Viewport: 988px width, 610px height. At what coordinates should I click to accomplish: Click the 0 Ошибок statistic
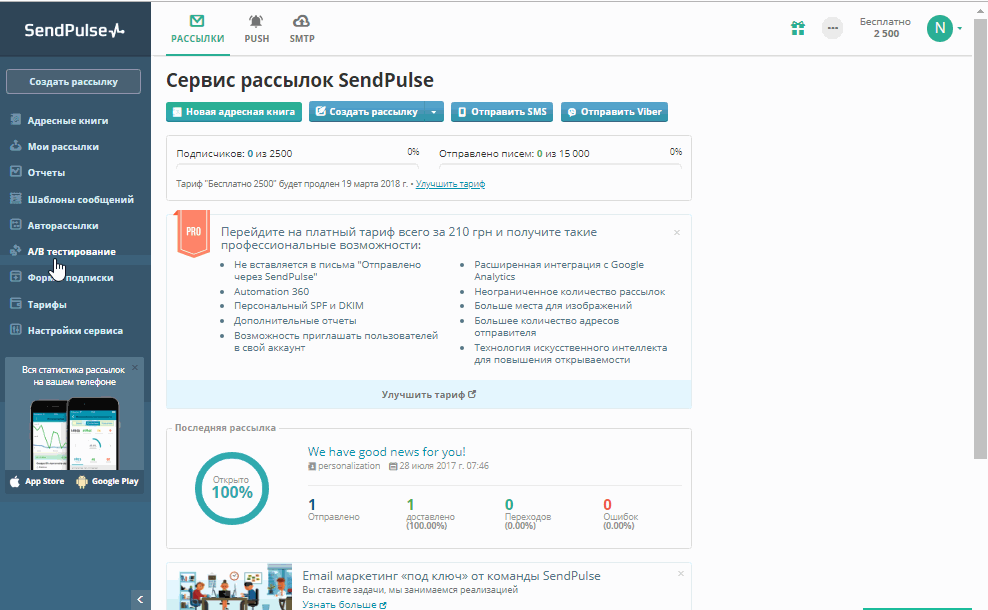pos(621,513)
